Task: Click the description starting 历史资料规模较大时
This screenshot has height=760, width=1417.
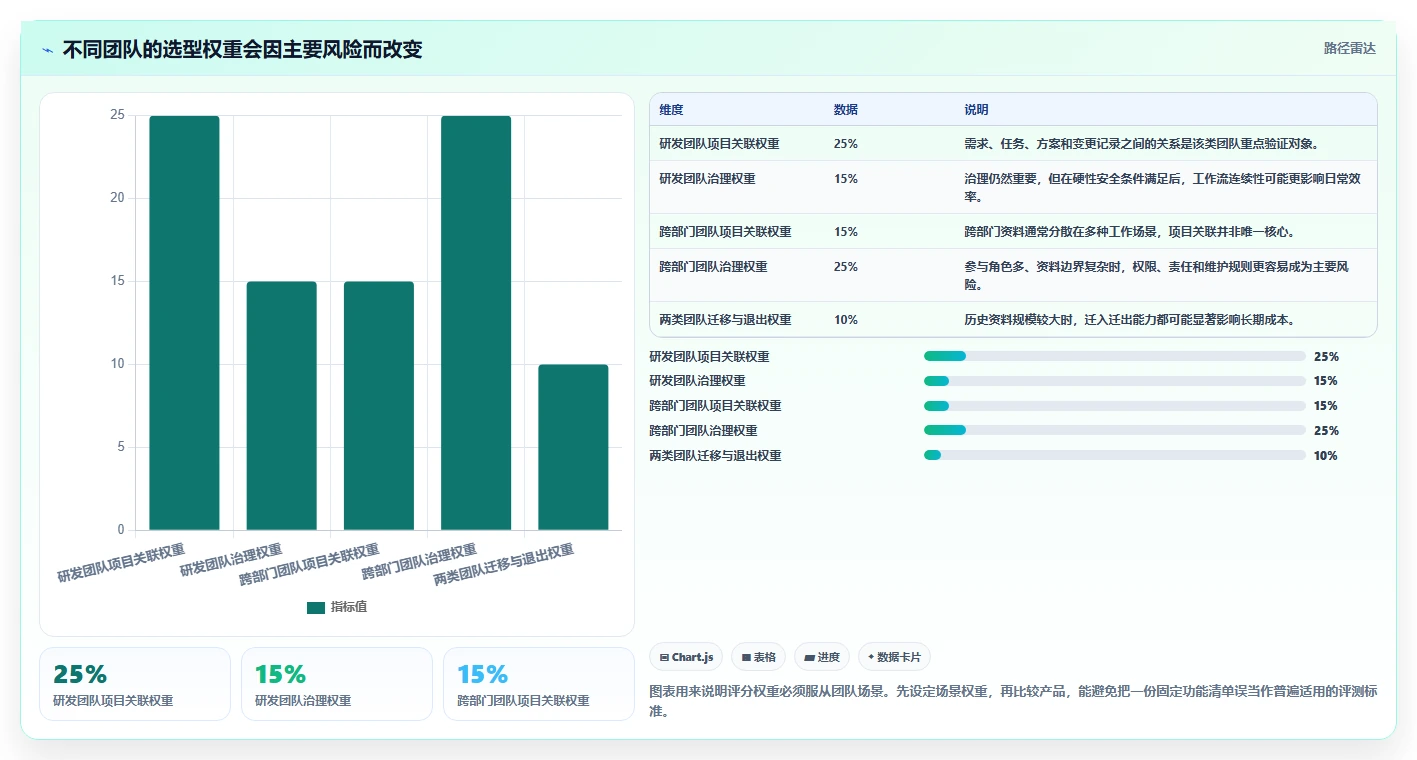Action: (x=1130, y=320)
